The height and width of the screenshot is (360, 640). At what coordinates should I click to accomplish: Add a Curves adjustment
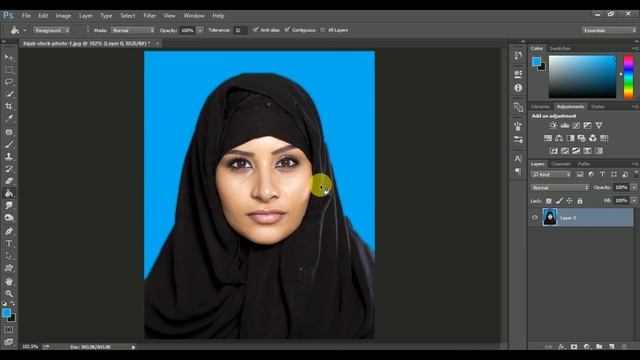(576, 125)
